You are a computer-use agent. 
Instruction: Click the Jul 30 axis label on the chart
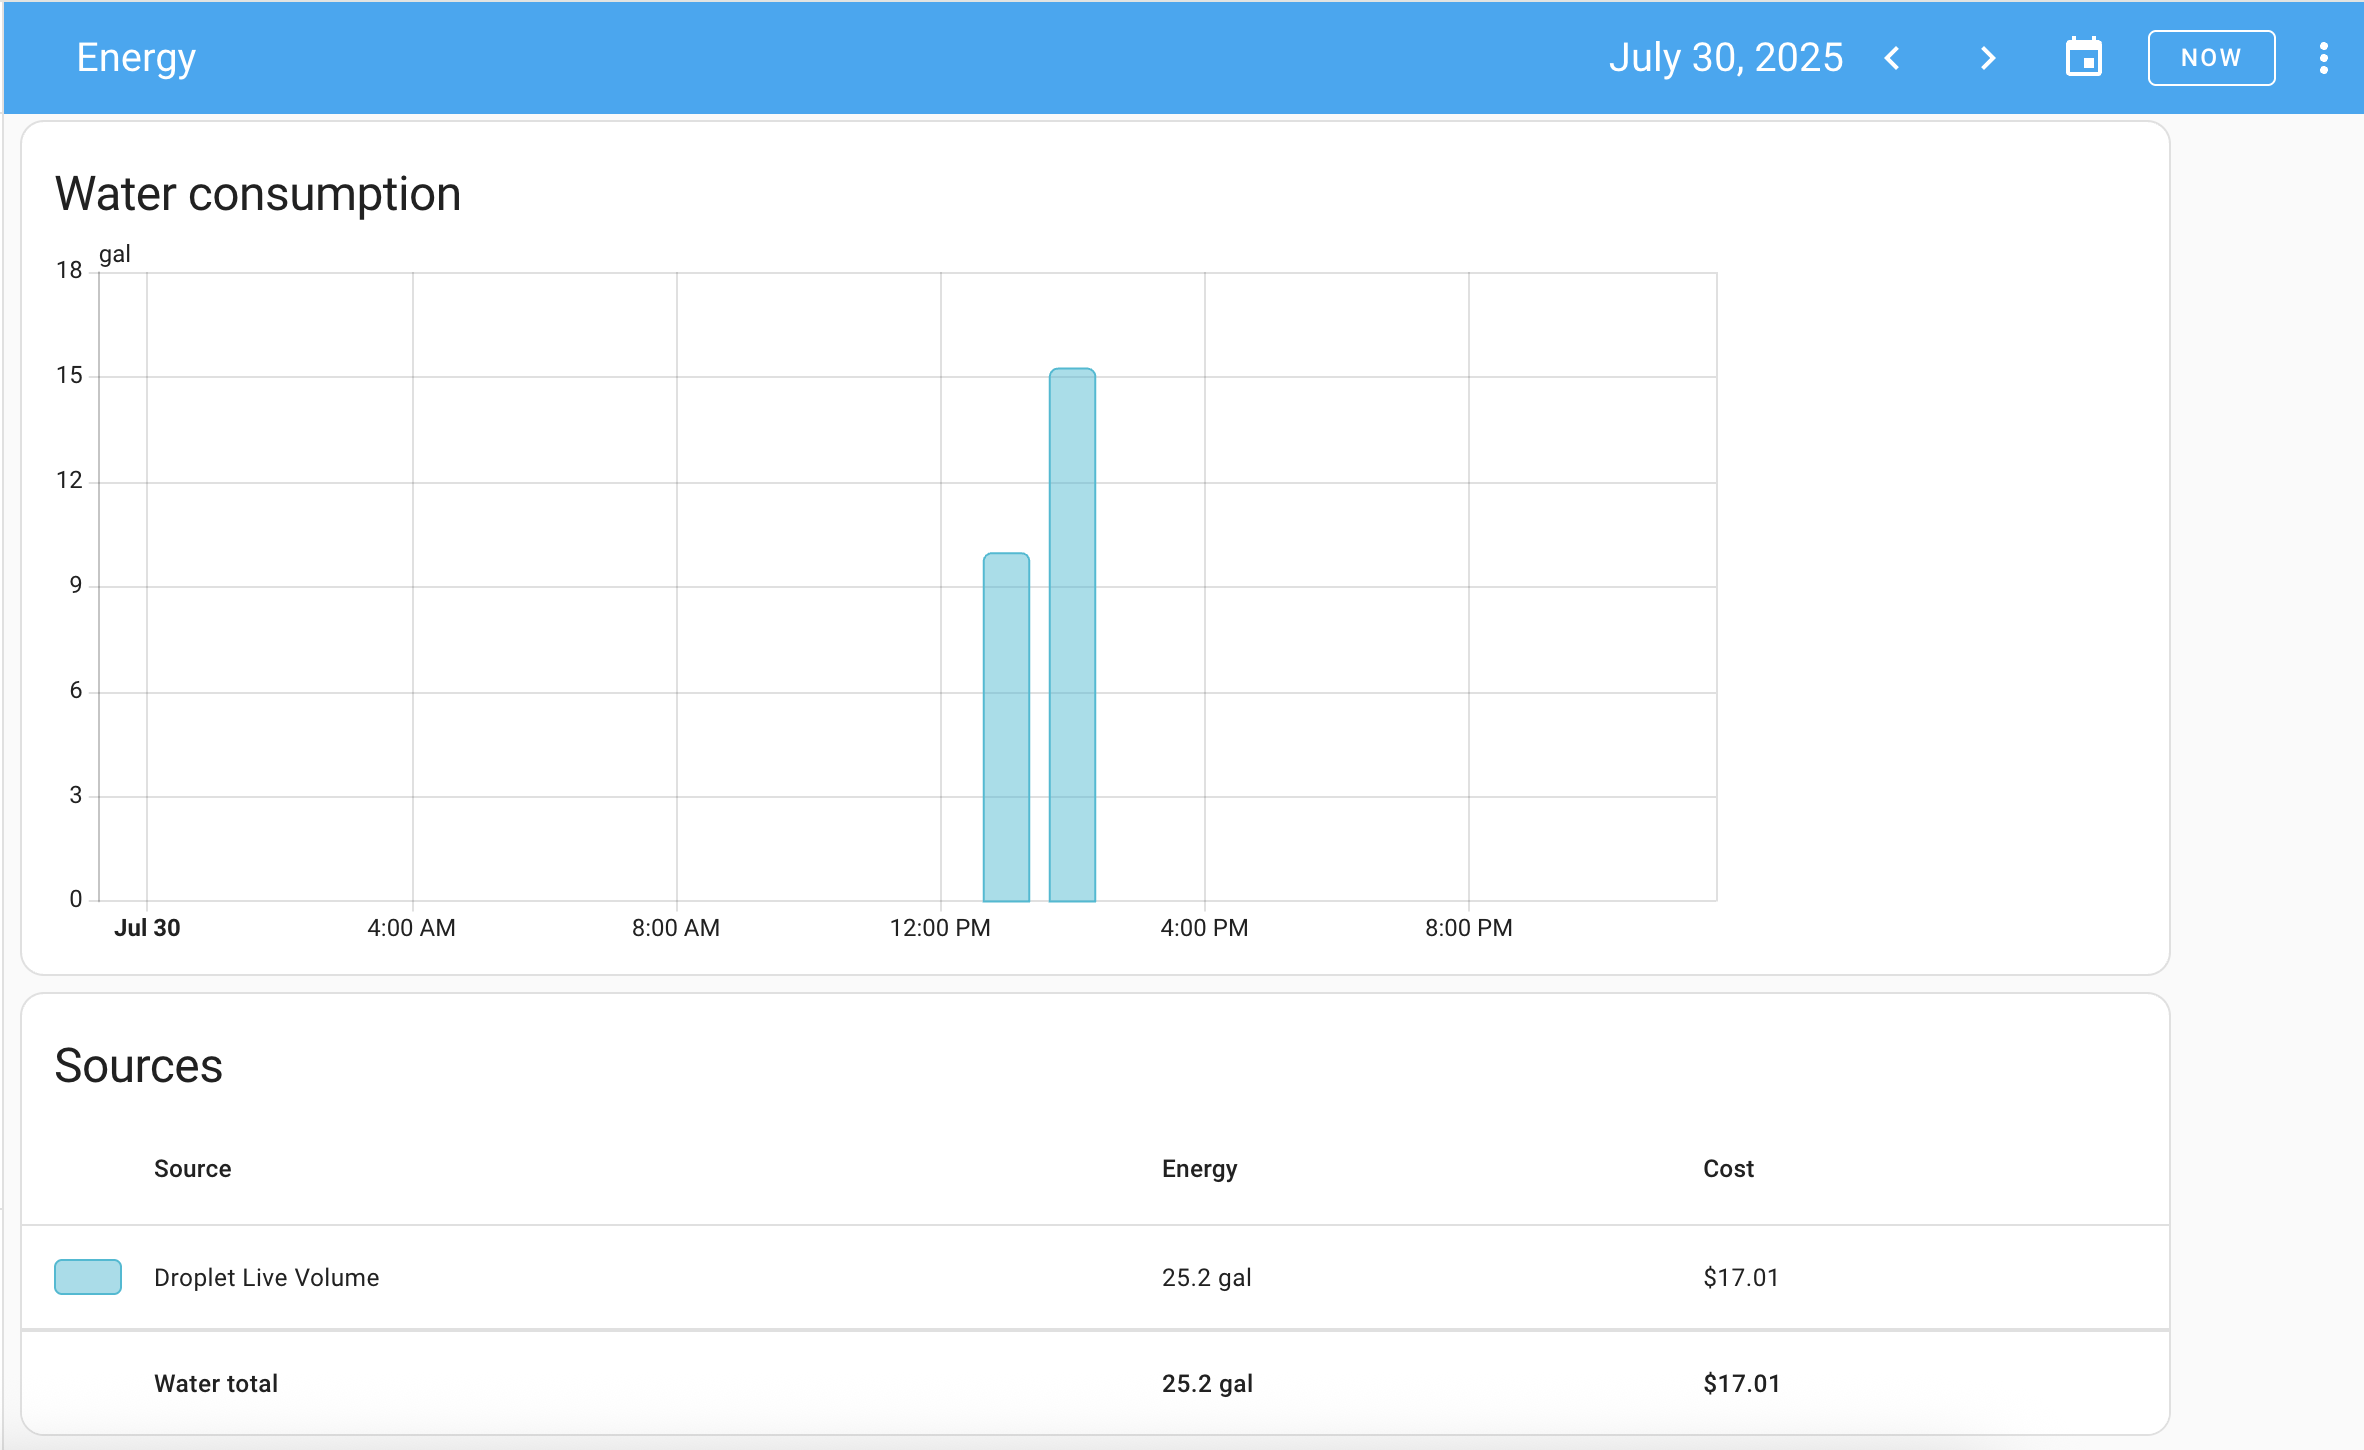(x=148, y=927)
